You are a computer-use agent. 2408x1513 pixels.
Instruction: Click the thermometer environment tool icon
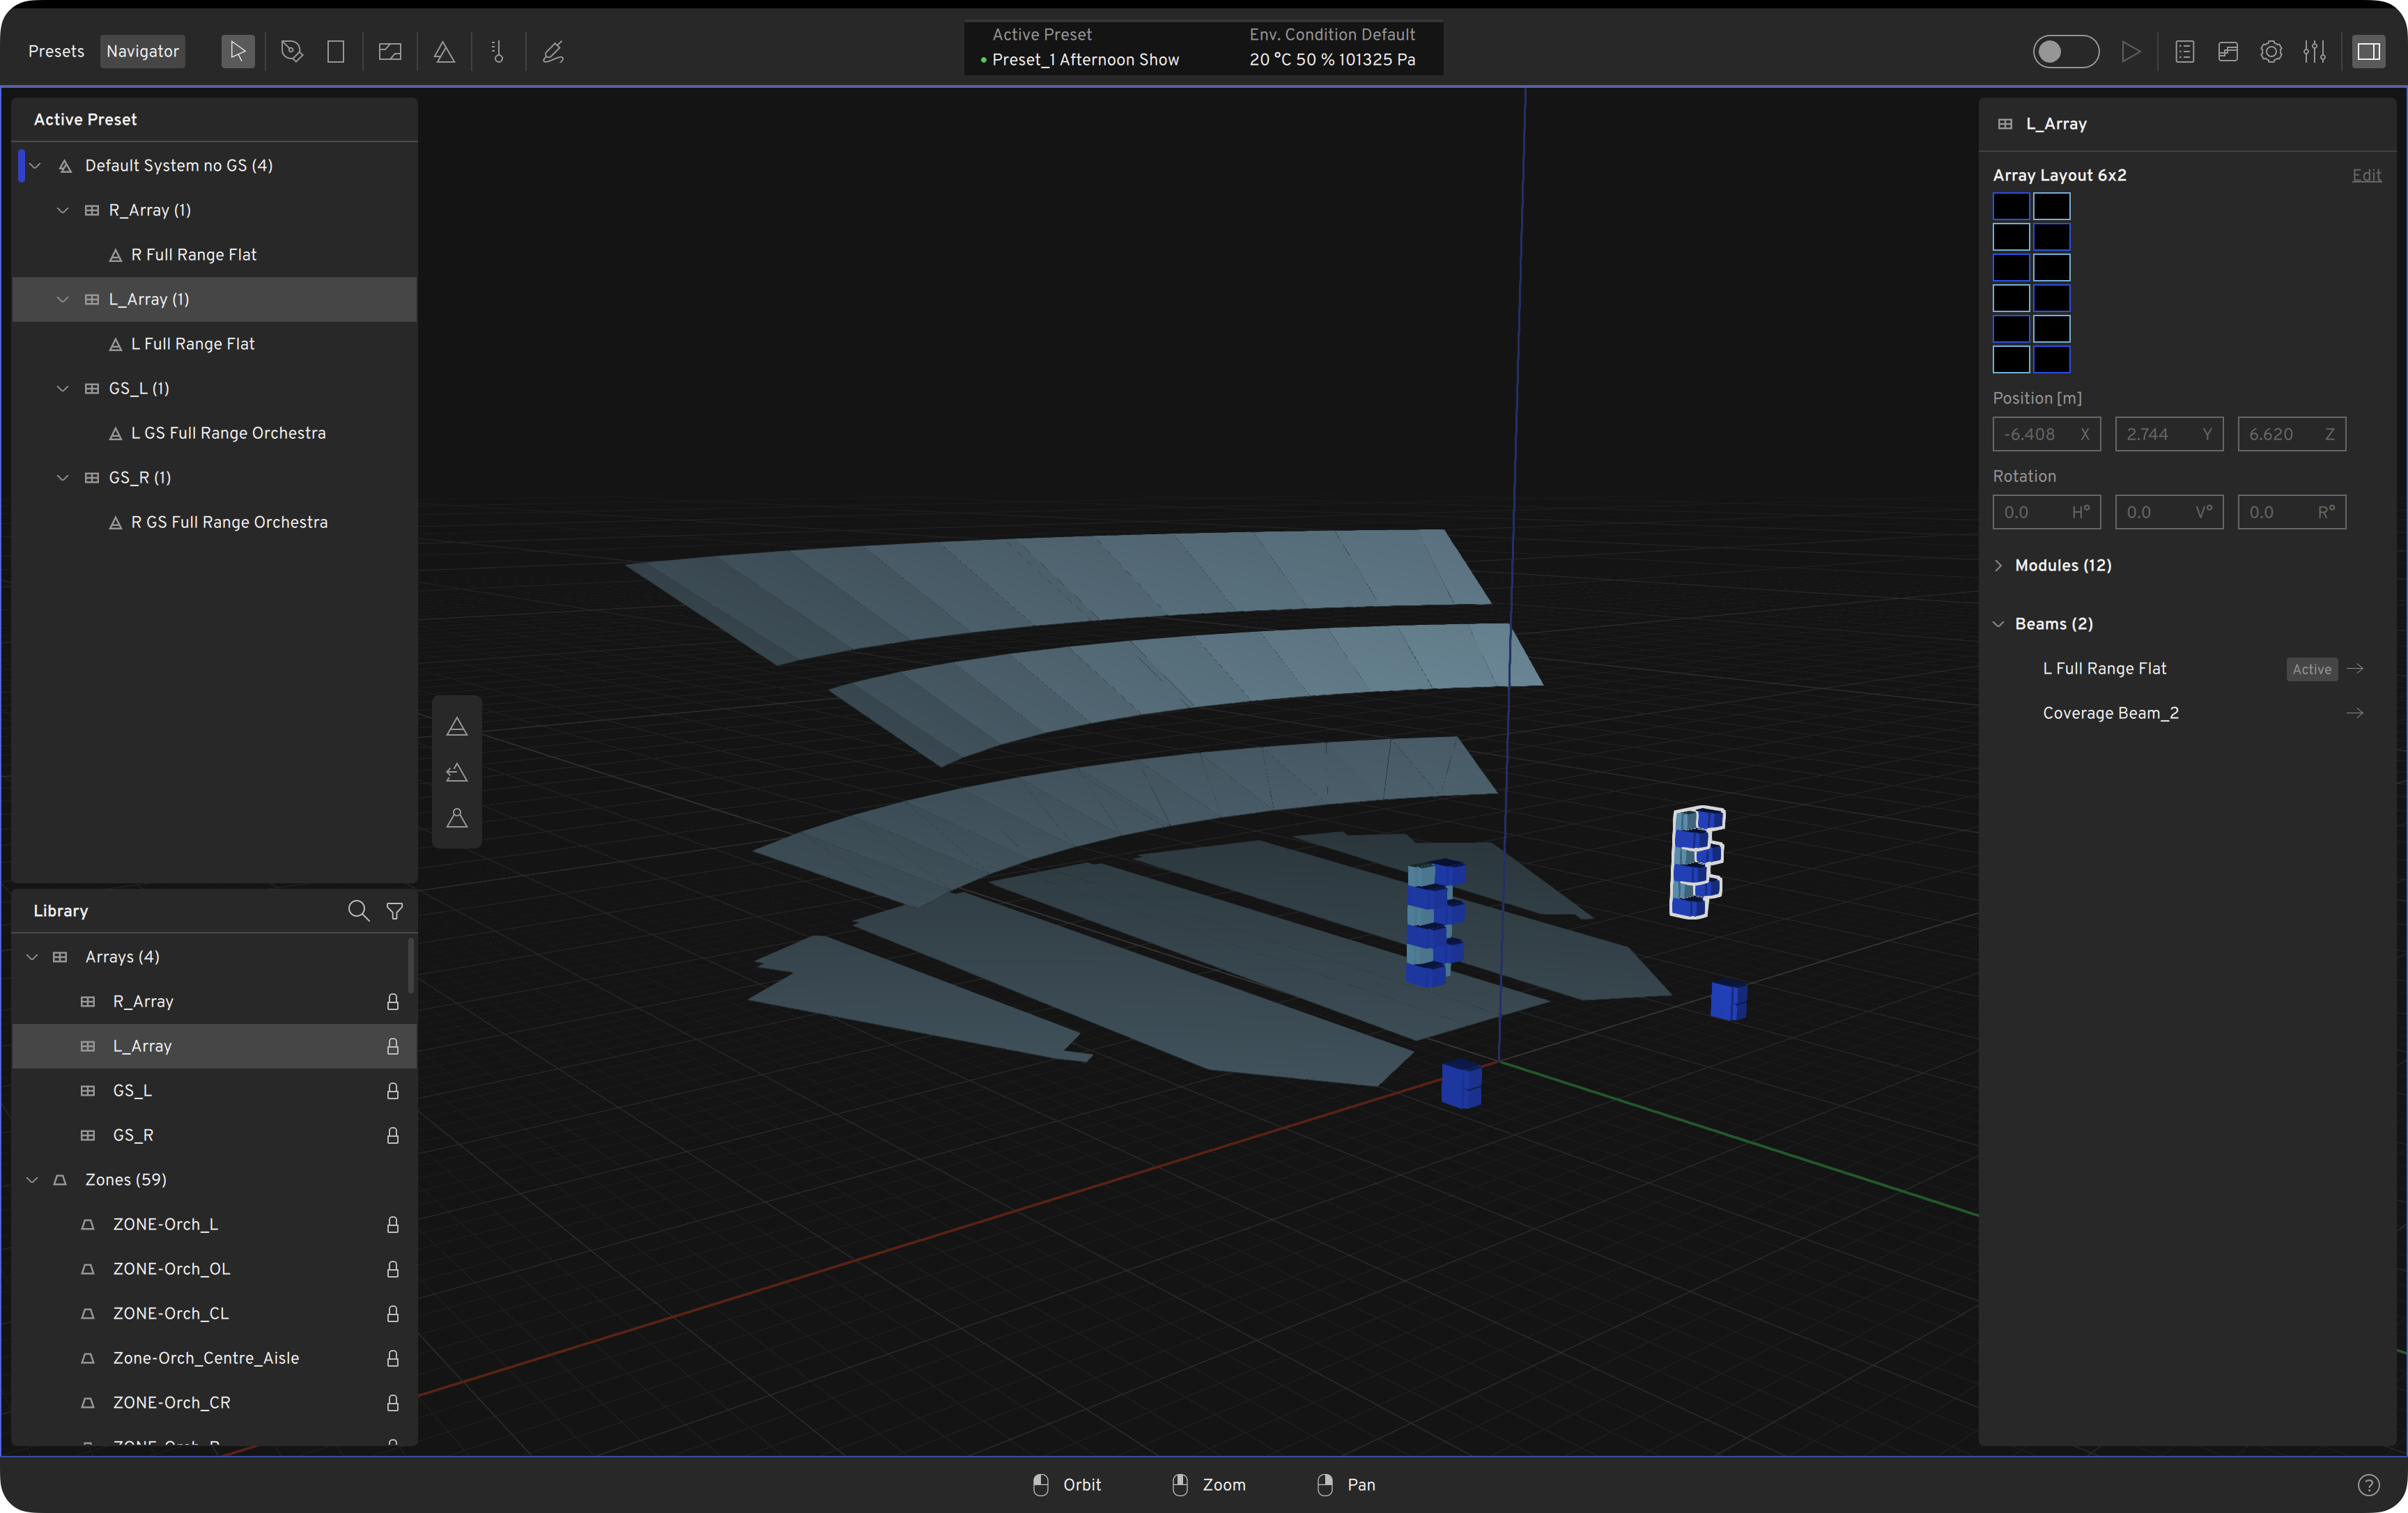[498, 51]
